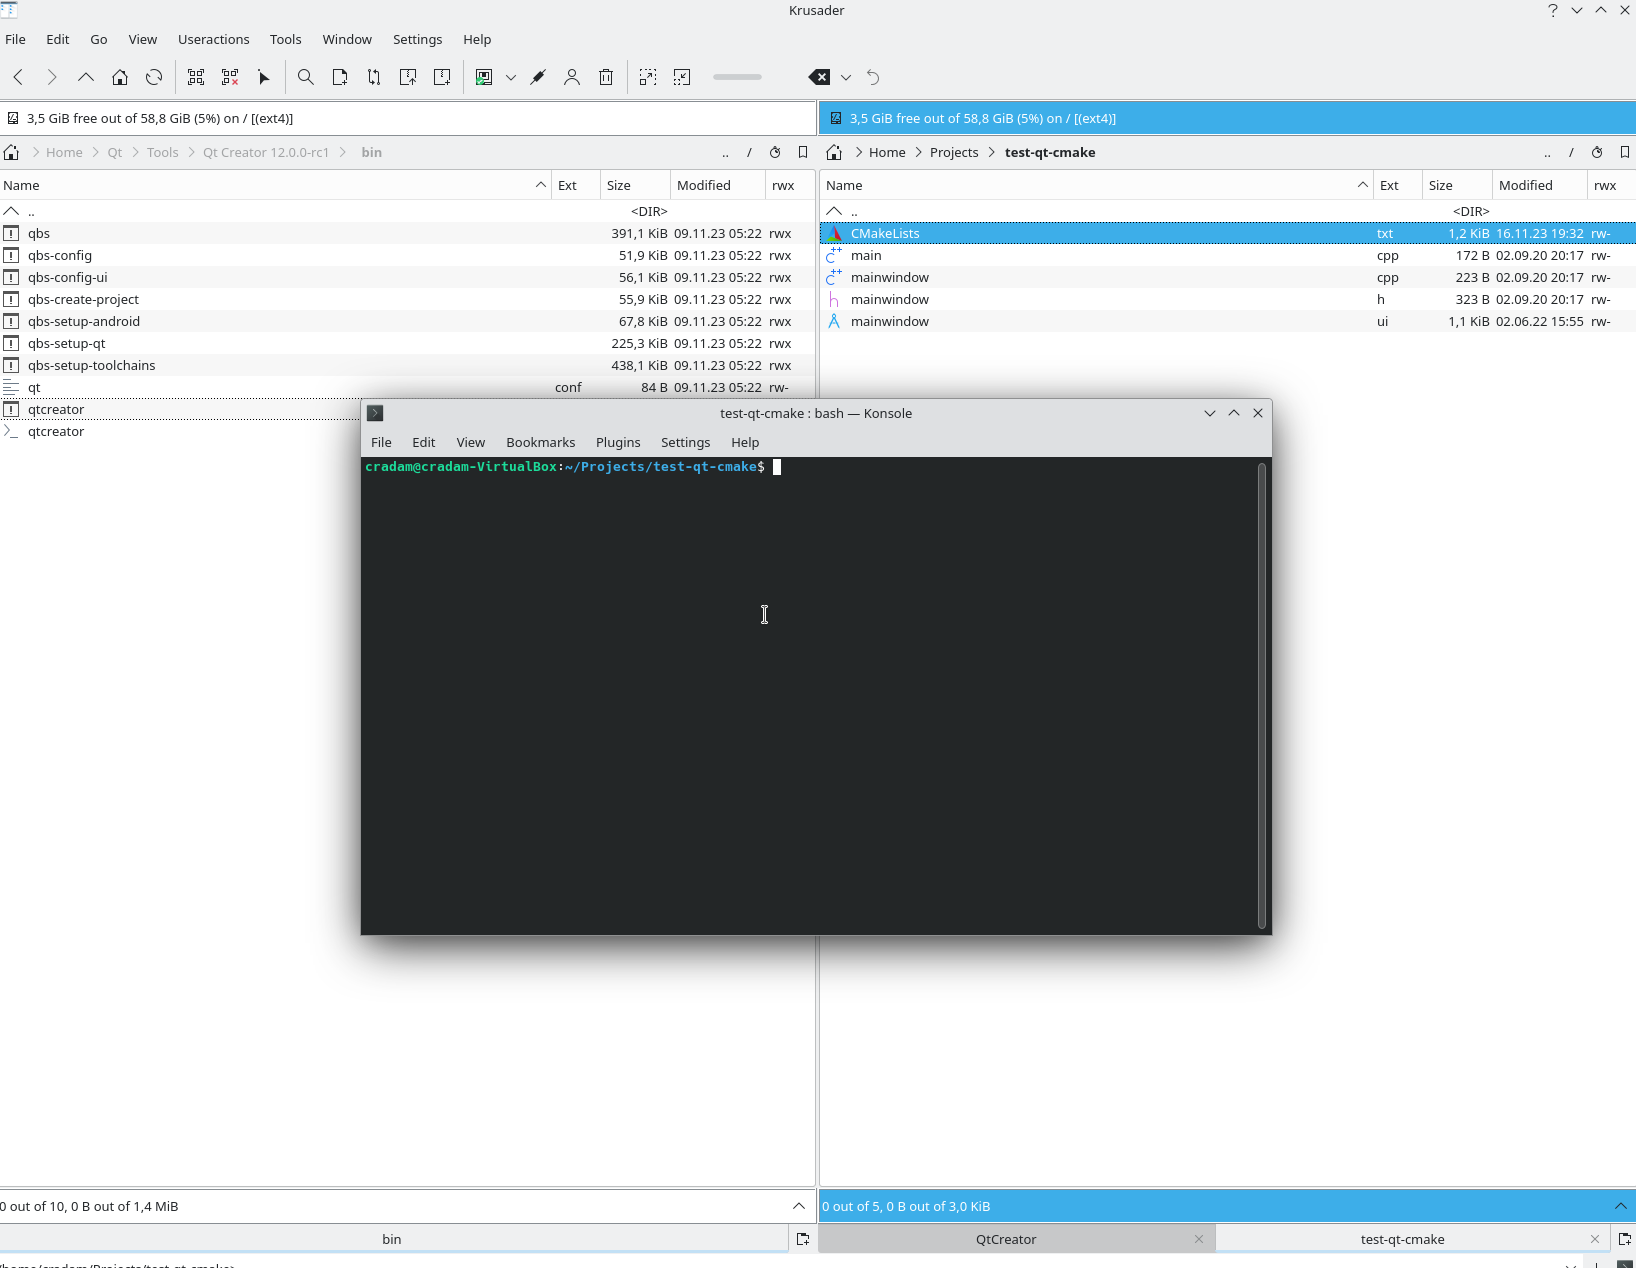This screenshot has width=1636, height=1268.
Task: Click the toolbar horizontal slider bar
Action: (737, 77)
